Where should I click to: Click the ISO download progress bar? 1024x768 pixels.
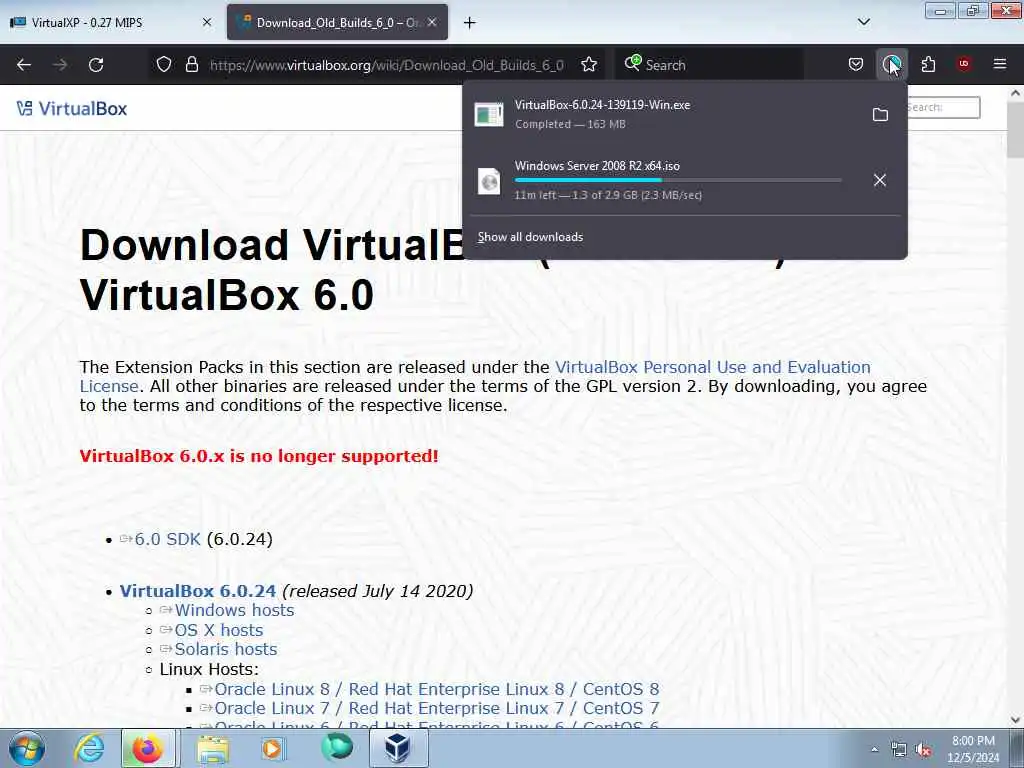coord(678,180)
